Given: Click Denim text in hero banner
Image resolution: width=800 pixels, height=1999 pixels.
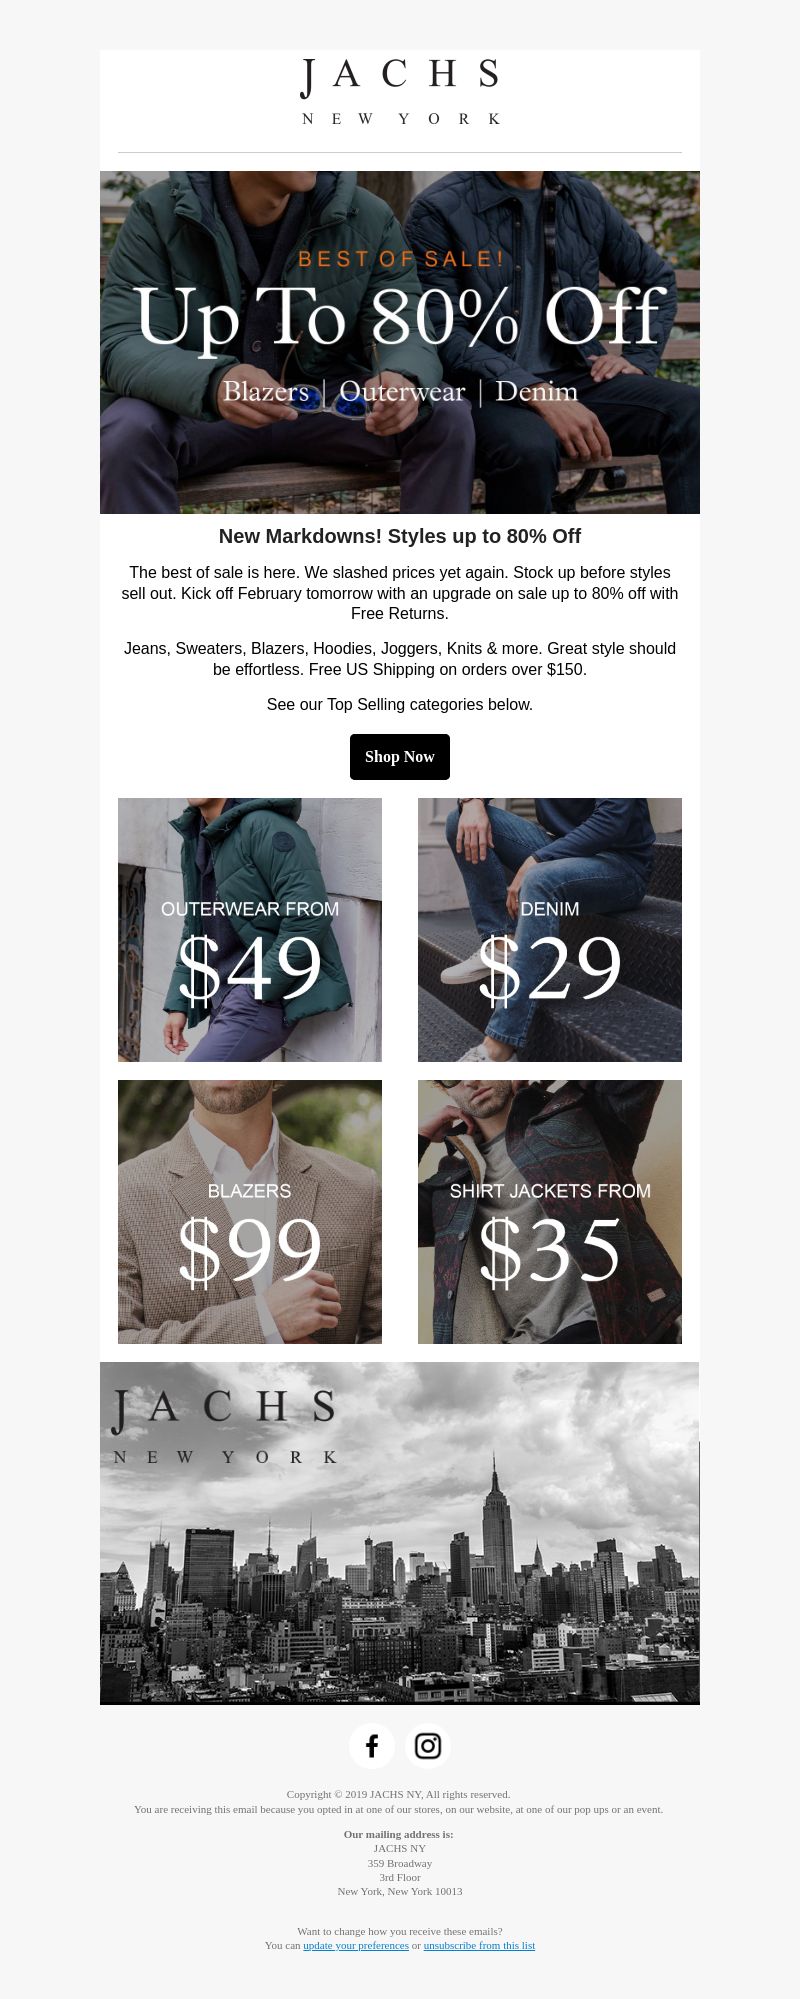Looking at the screenshot, I should coord(537,391).
